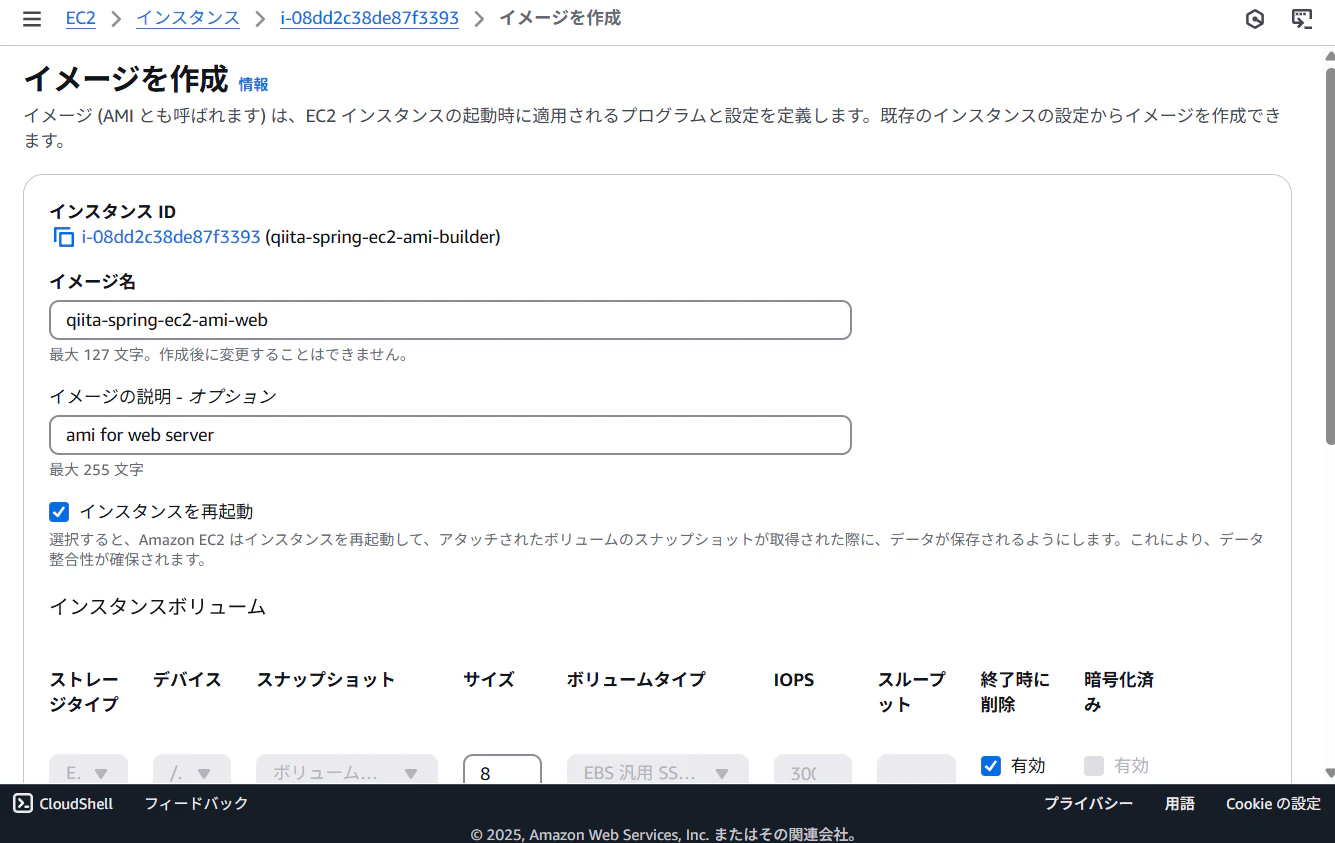Screen dimensions: 1335x843
Task: Open 用語 footer link
Action: pyautogui.click(x=1180, y=803)
